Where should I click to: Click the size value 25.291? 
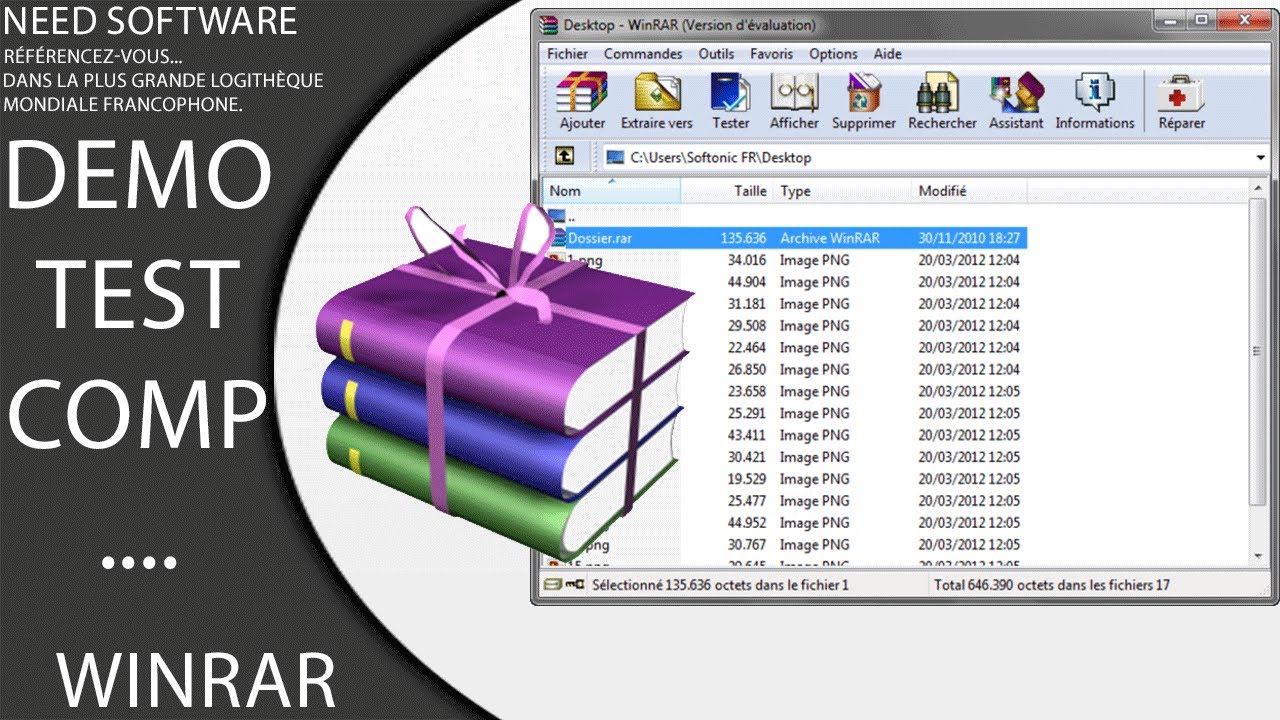click(747, 414)
